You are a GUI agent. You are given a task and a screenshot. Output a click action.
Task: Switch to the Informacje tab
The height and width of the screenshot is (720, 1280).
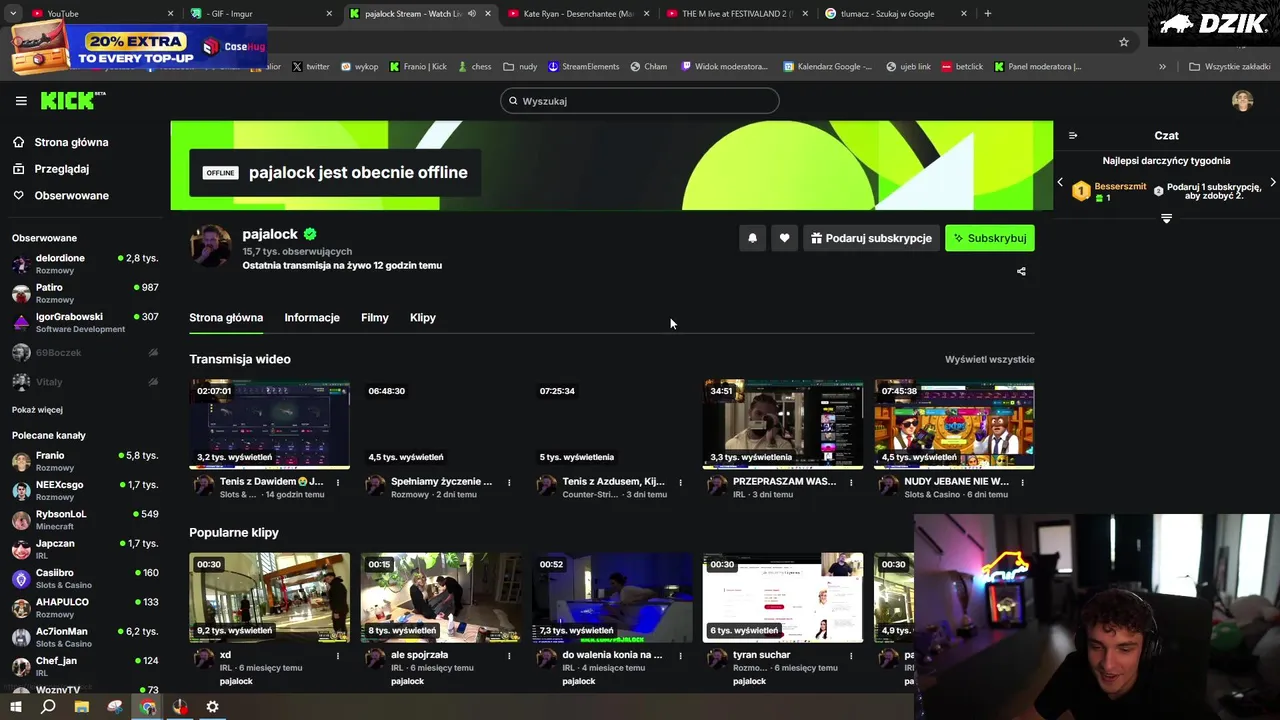312,318
